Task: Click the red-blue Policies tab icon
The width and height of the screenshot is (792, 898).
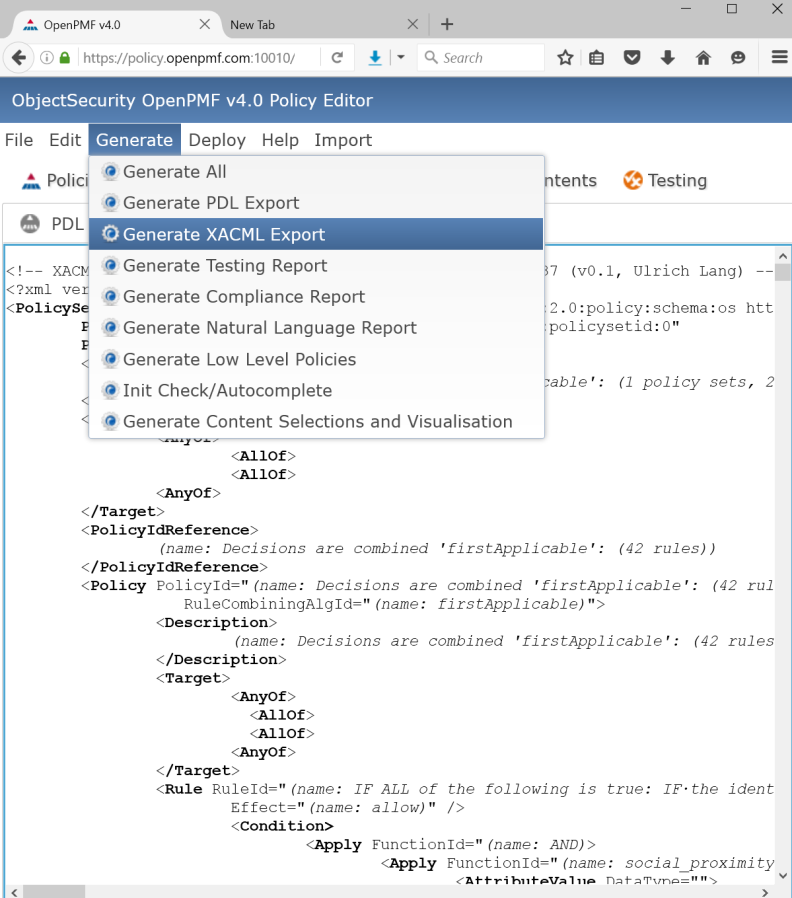Action: pos(31,181)
